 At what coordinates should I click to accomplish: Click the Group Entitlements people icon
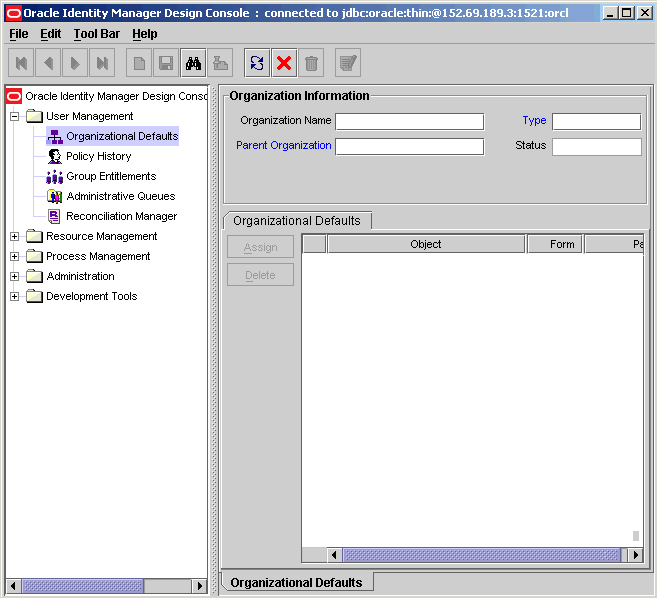point(54,176)
